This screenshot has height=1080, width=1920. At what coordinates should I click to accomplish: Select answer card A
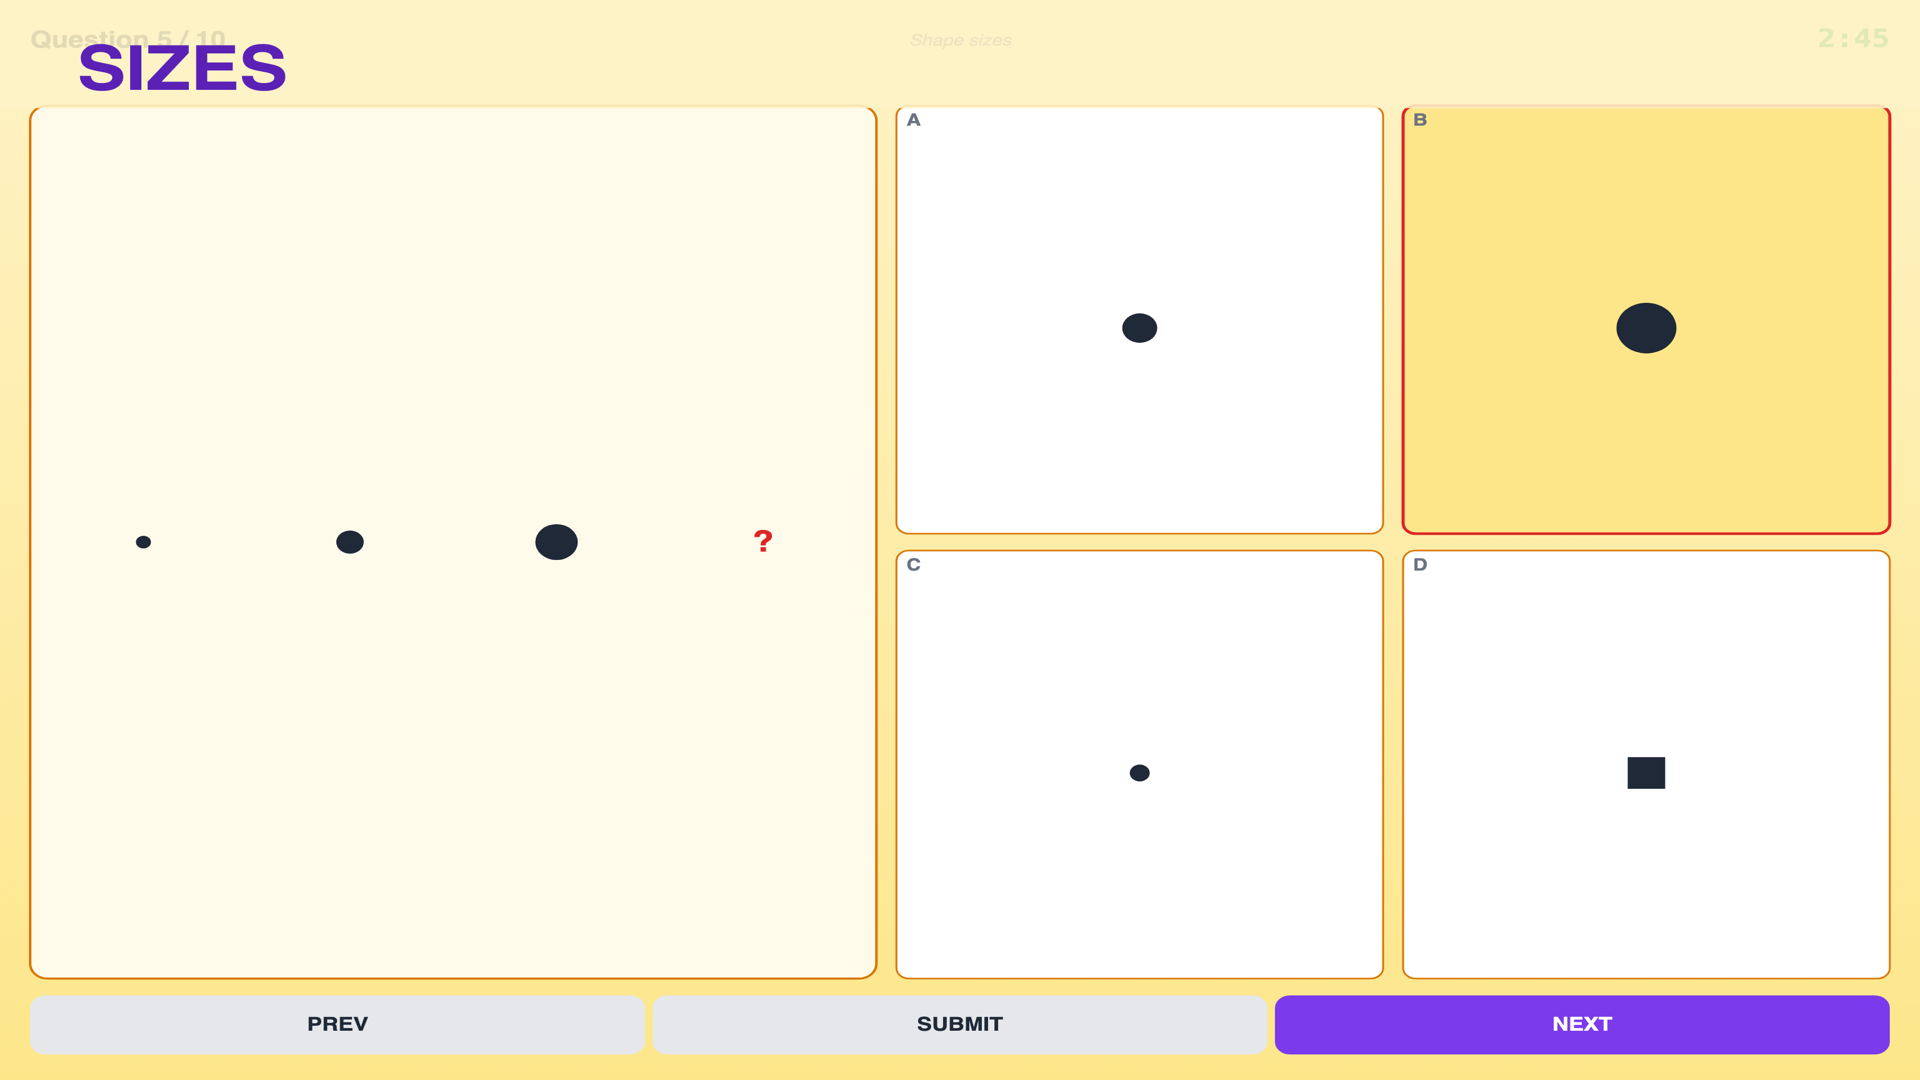coord(1139,320)
